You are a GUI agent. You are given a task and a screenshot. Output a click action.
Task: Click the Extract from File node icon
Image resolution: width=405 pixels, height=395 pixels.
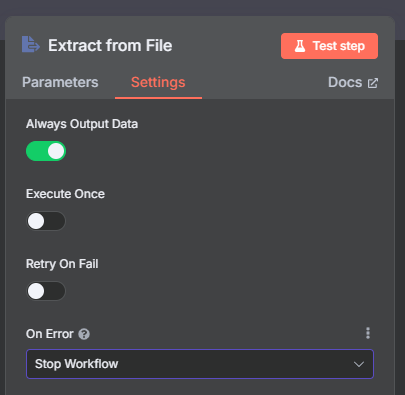click(x=31, y=45)
